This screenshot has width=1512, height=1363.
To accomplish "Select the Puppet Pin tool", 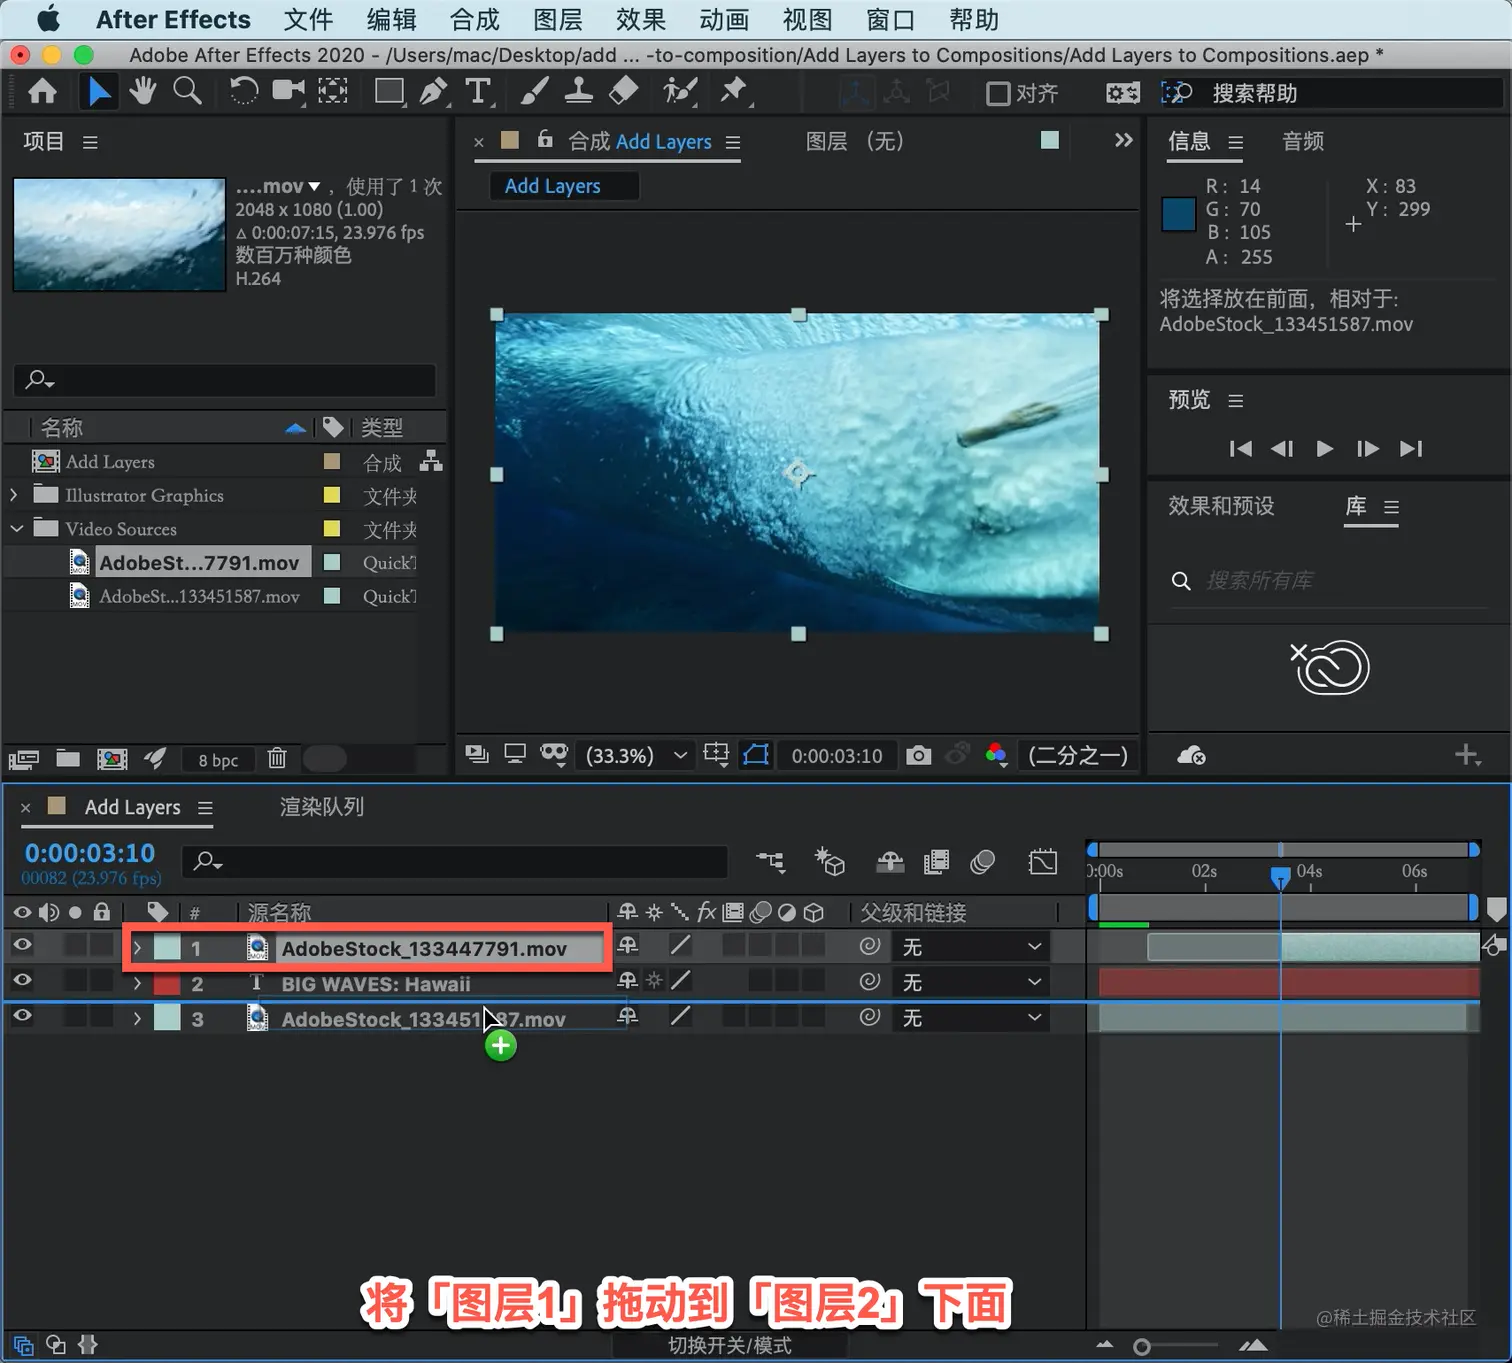I will [734, 92].
